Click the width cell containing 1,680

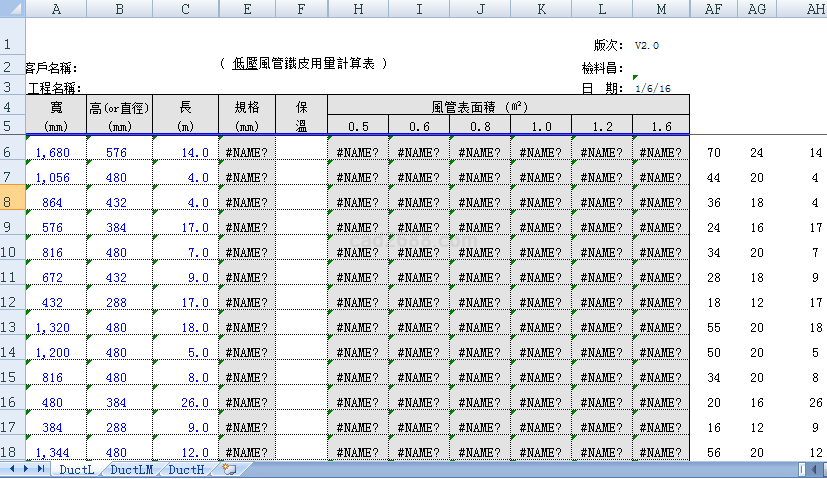click(54, 153)
